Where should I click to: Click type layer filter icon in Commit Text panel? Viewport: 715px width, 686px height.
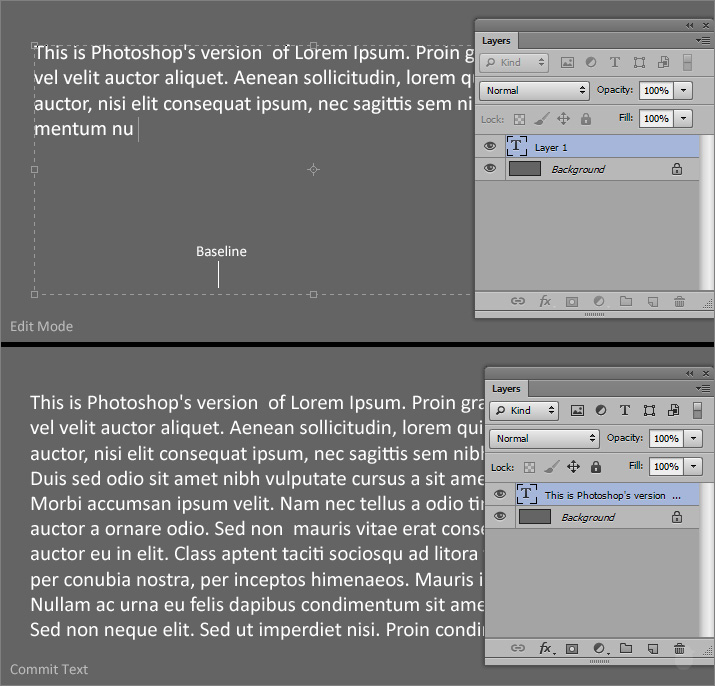tap(625, 410)
